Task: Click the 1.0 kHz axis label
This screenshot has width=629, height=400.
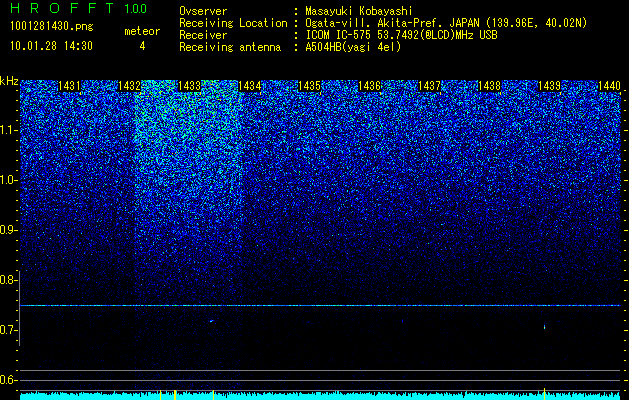Action: pos(8,181)
